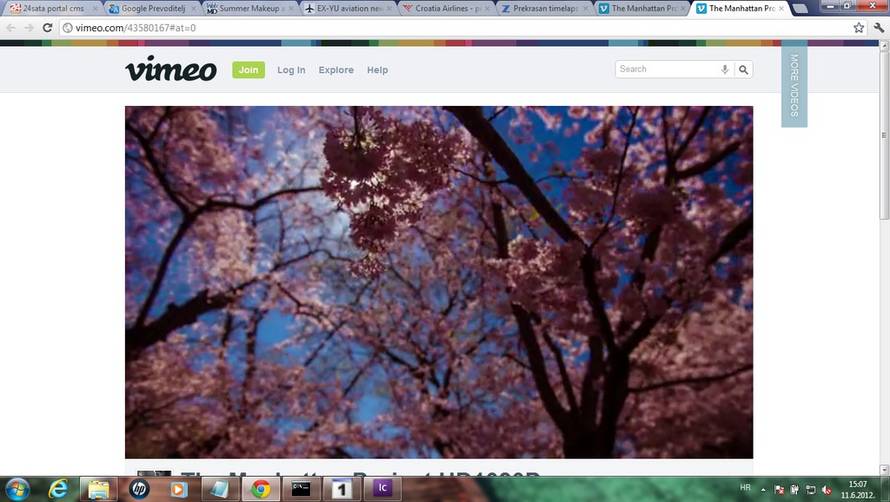The image size is (890, 502).
Task: Launch Internet Explorer from taskbar
Action: coord(58,489)
